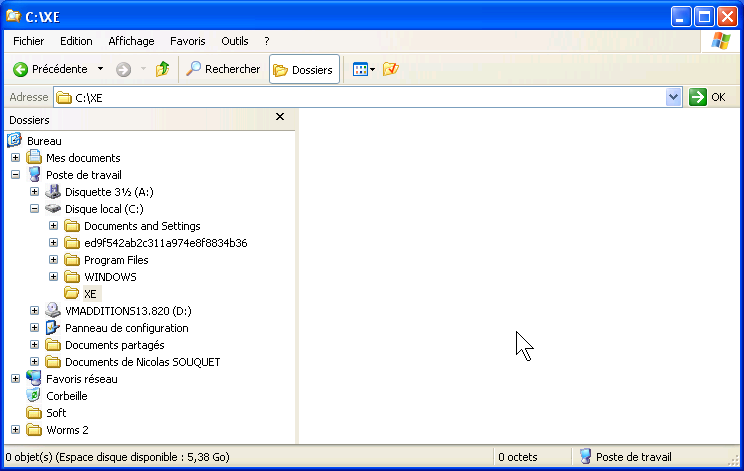Image resolution: width=744 pixels, height=471 pixels.
Task: Open the Fichier menu
Action: [29, 41]
